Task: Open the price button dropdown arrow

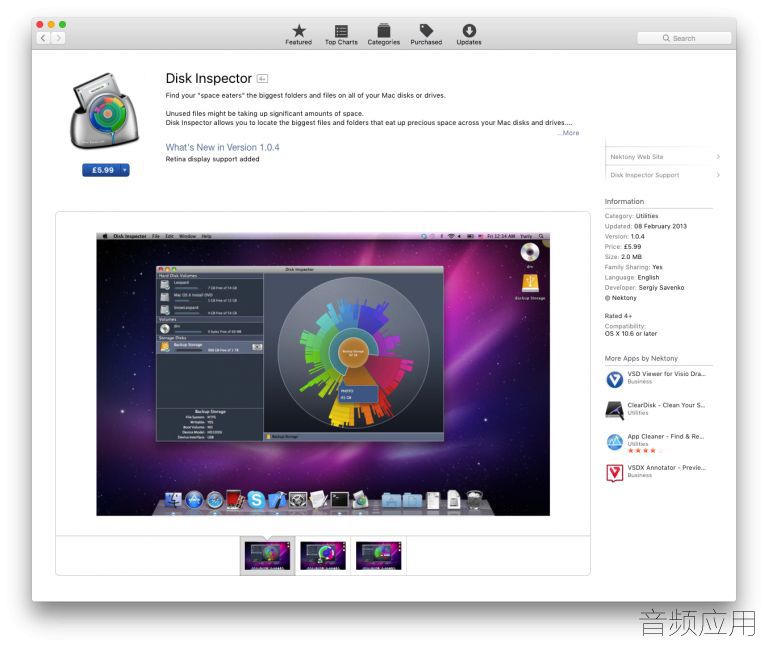Action: coord(125,170)
